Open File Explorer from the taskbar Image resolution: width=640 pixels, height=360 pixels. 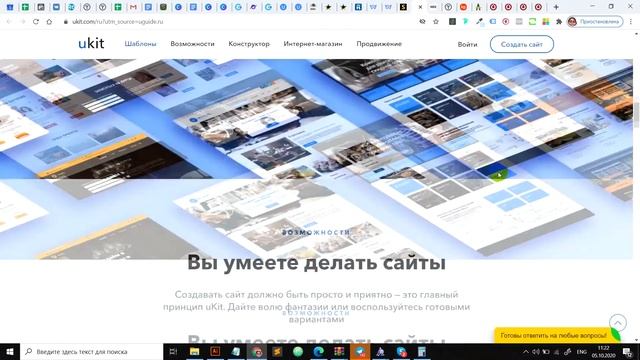[x=194, y=351]
